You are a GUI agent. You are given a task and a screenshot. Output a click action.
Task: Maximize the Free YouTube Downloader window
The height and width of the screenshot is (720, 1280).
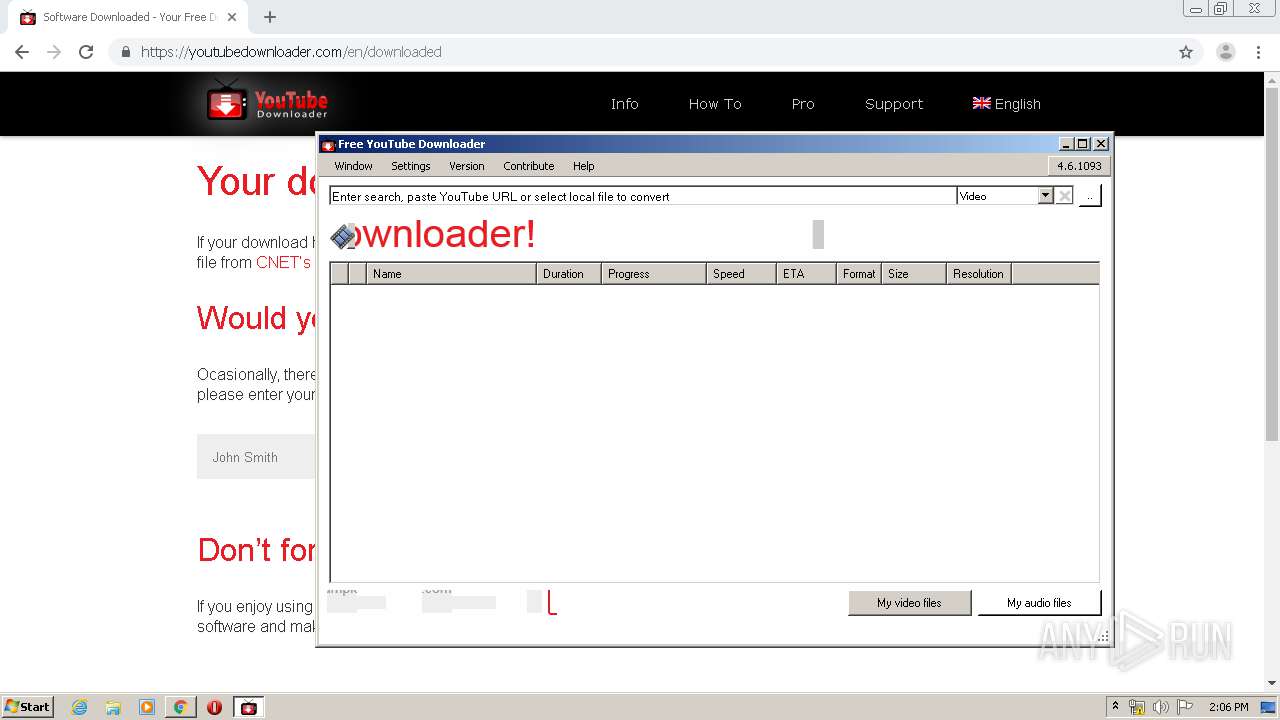[x=1083, y=144]
